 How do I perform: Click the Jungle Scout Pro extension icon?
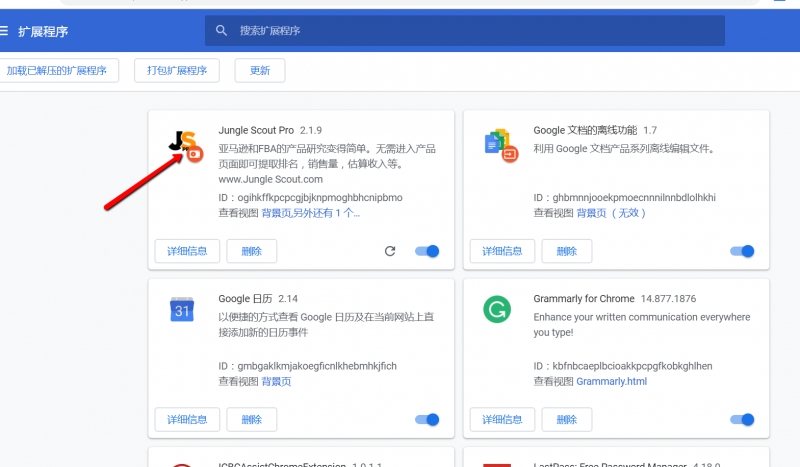185,145
